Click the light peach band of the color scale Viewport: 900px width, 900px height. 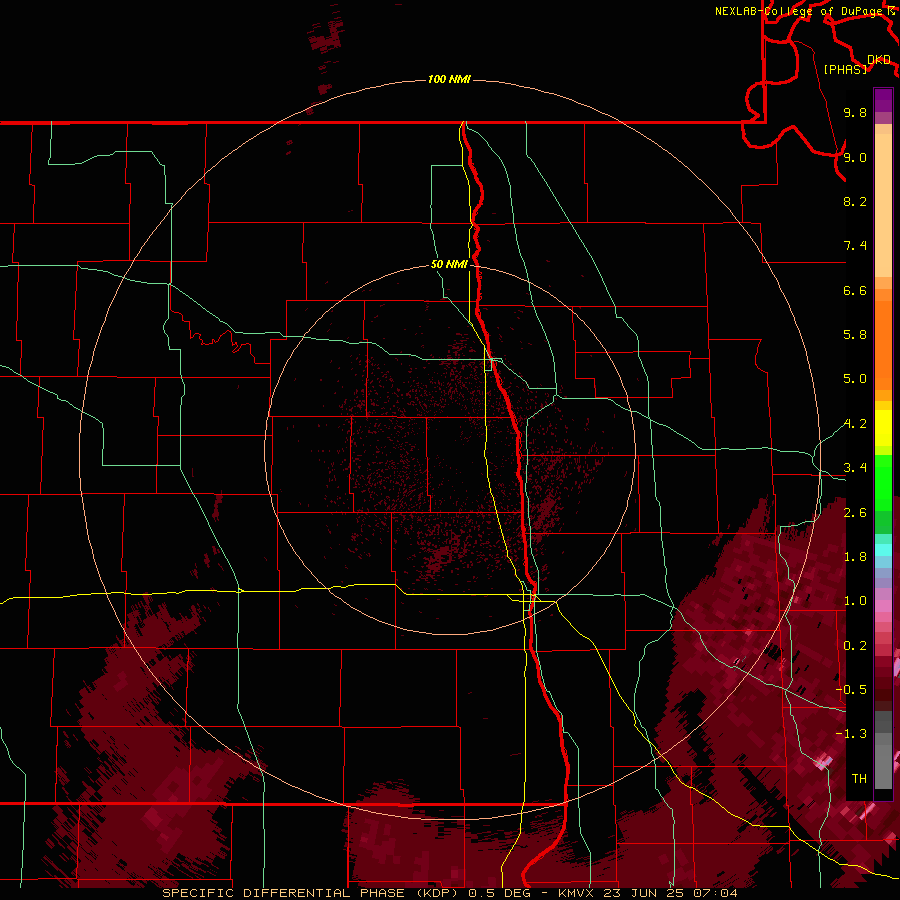[883, 207]
